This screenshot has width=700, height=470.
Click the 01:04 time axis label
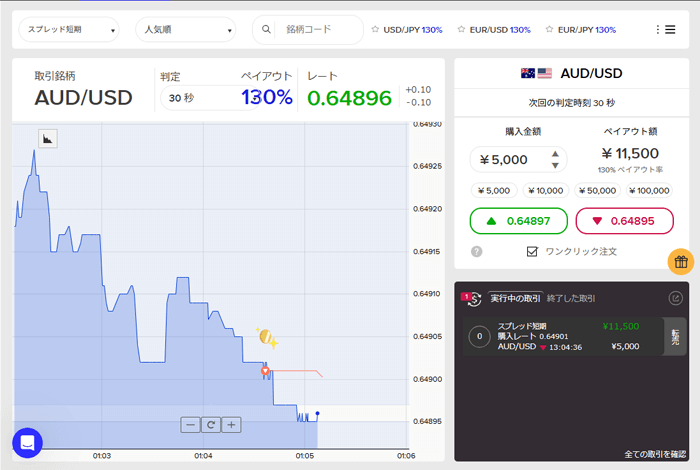203,456
